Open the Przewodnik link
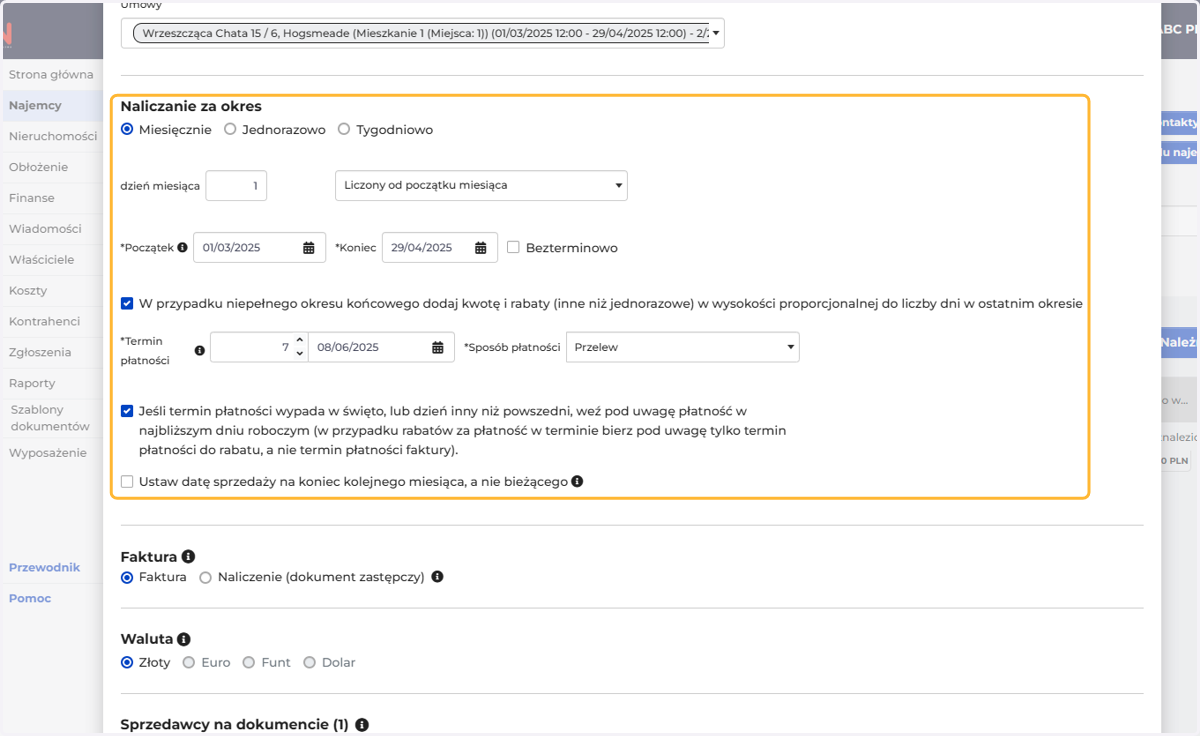Screen dimensions: 1200x736 pyautogui.click(x=44, y=567)
